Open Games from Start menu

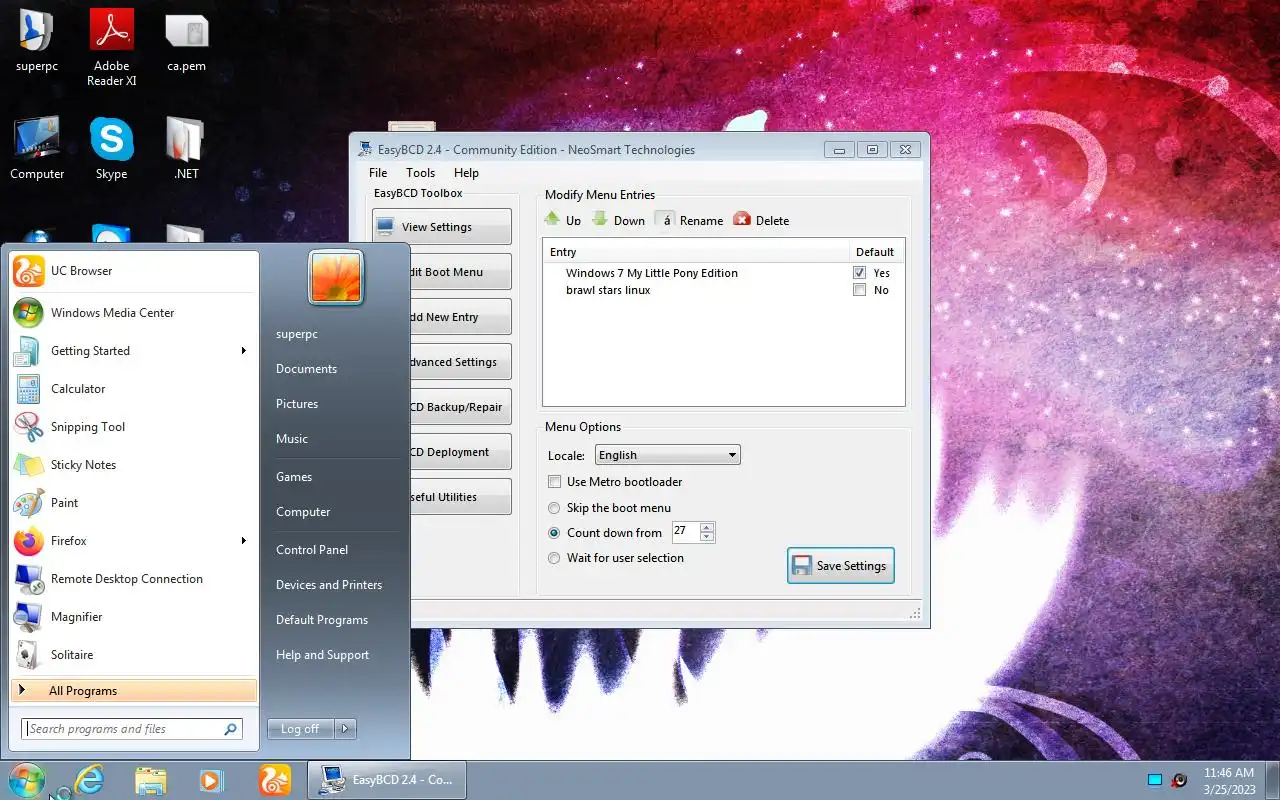tap(294, 477)
